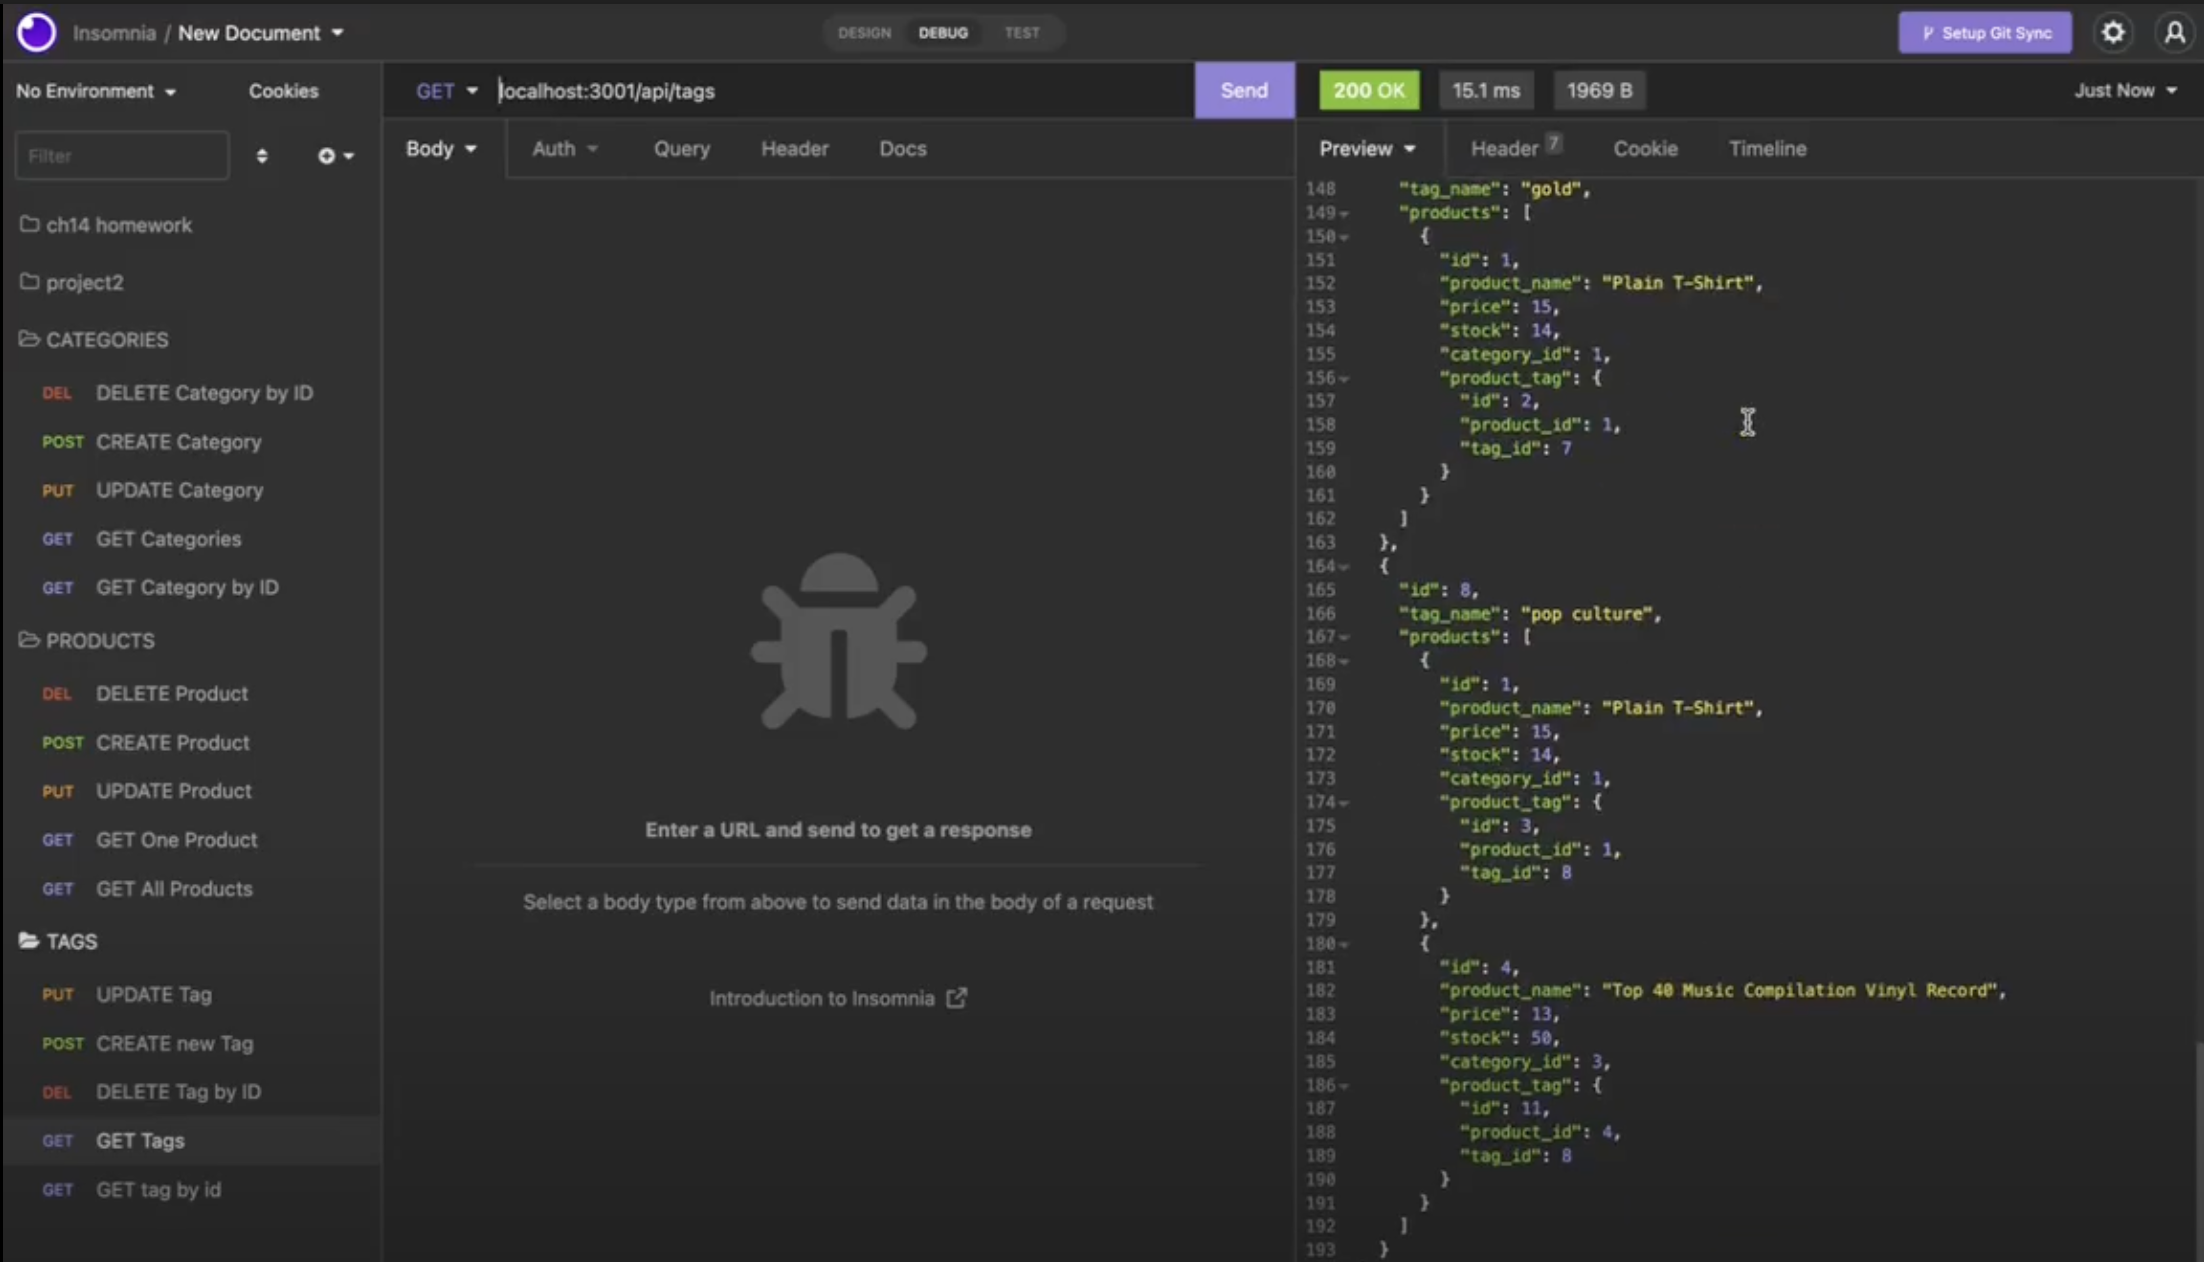This screenshot has height=1262, width=2204.
Task: Click the sort requests arrows icon
Action: coord(262,156)
